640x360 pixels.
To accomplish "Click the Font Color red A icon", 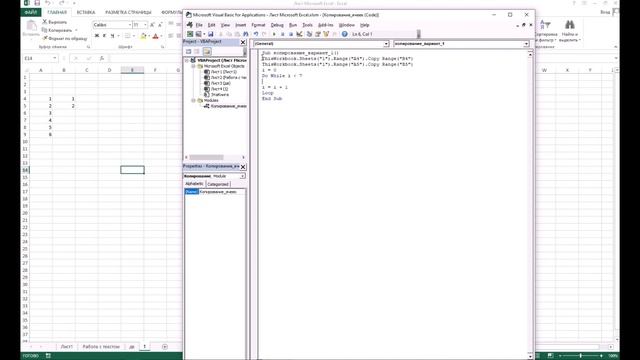I will click(x=156, y=36).
